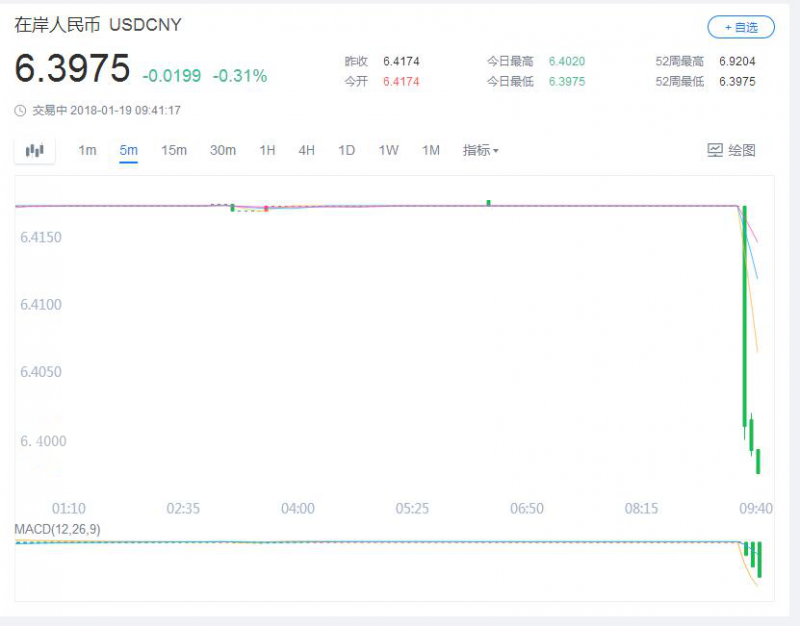Click the MACD(12,26,9) indicator label
The image size is (800, 626).
57,529
